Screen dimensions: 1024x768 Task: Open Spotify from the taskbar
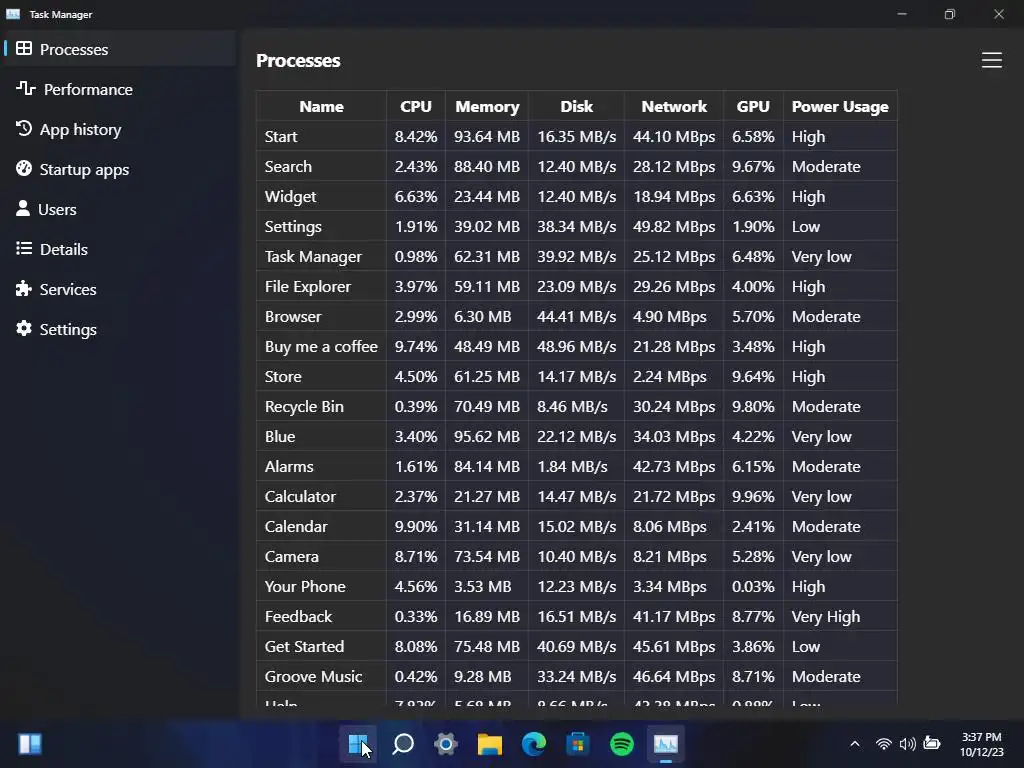[x=622, y=744]
